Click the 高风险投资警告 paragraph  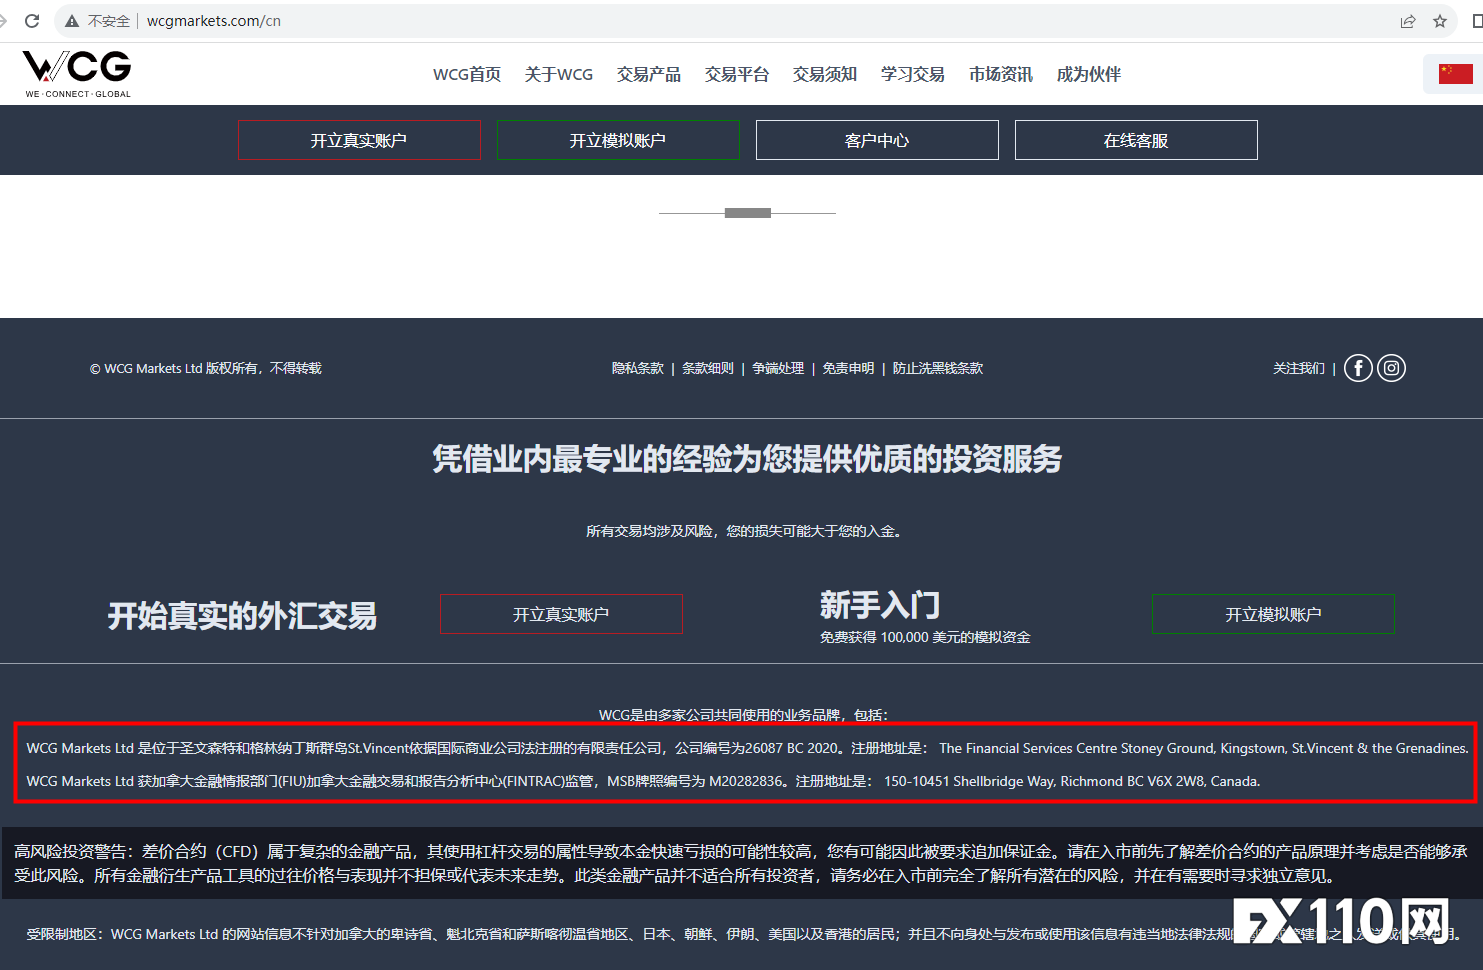[x=741, y=863]
